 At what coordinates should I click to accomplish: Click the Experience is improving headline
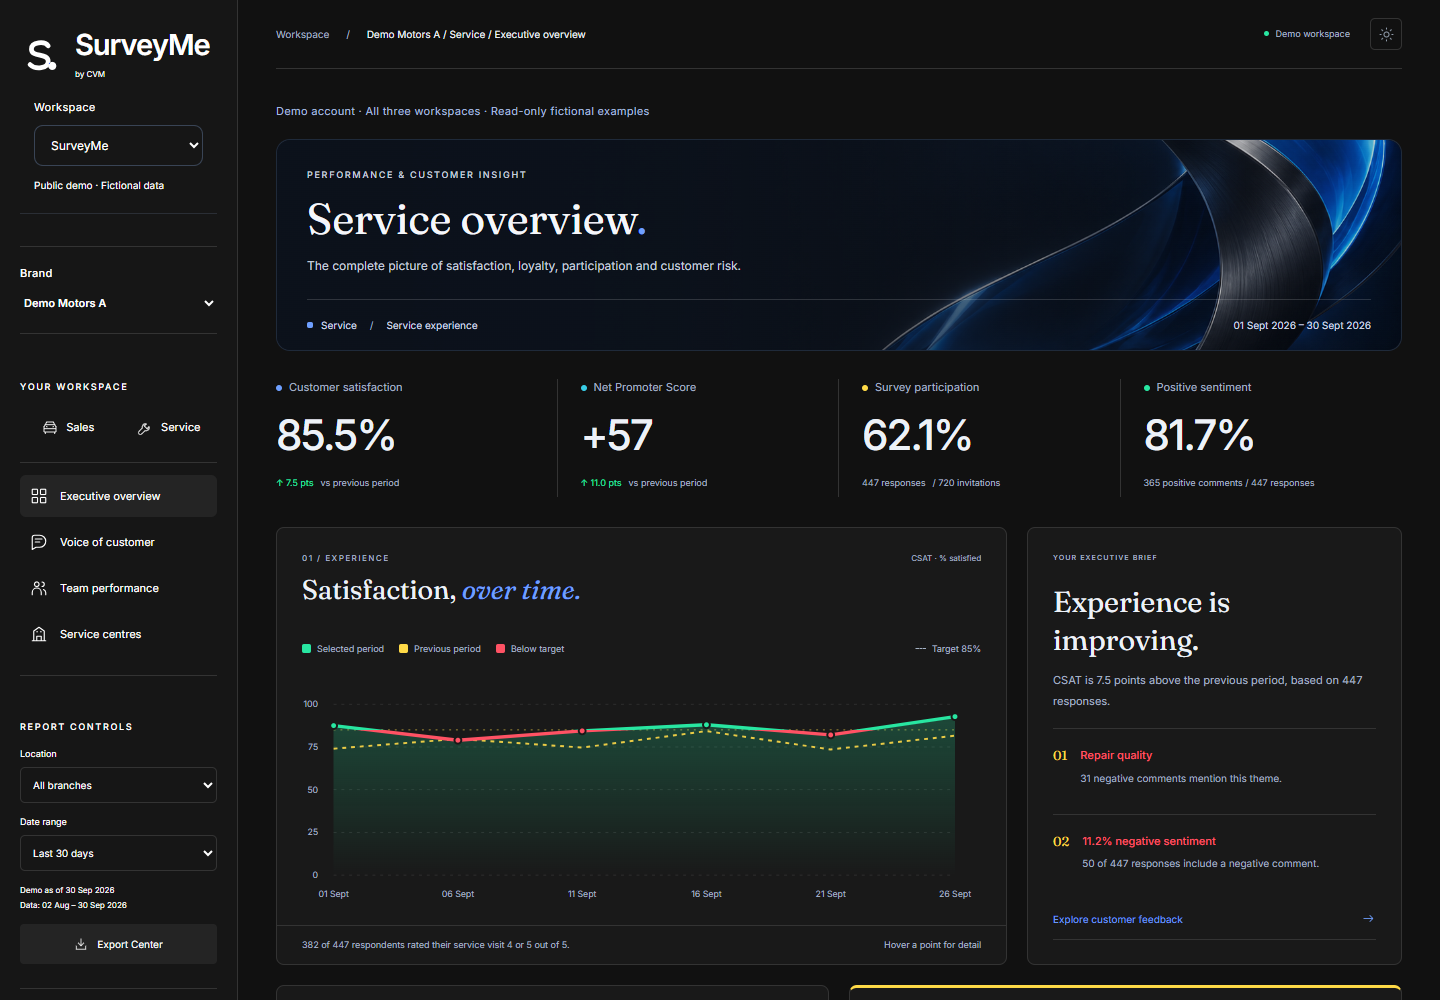[1141, 621]
